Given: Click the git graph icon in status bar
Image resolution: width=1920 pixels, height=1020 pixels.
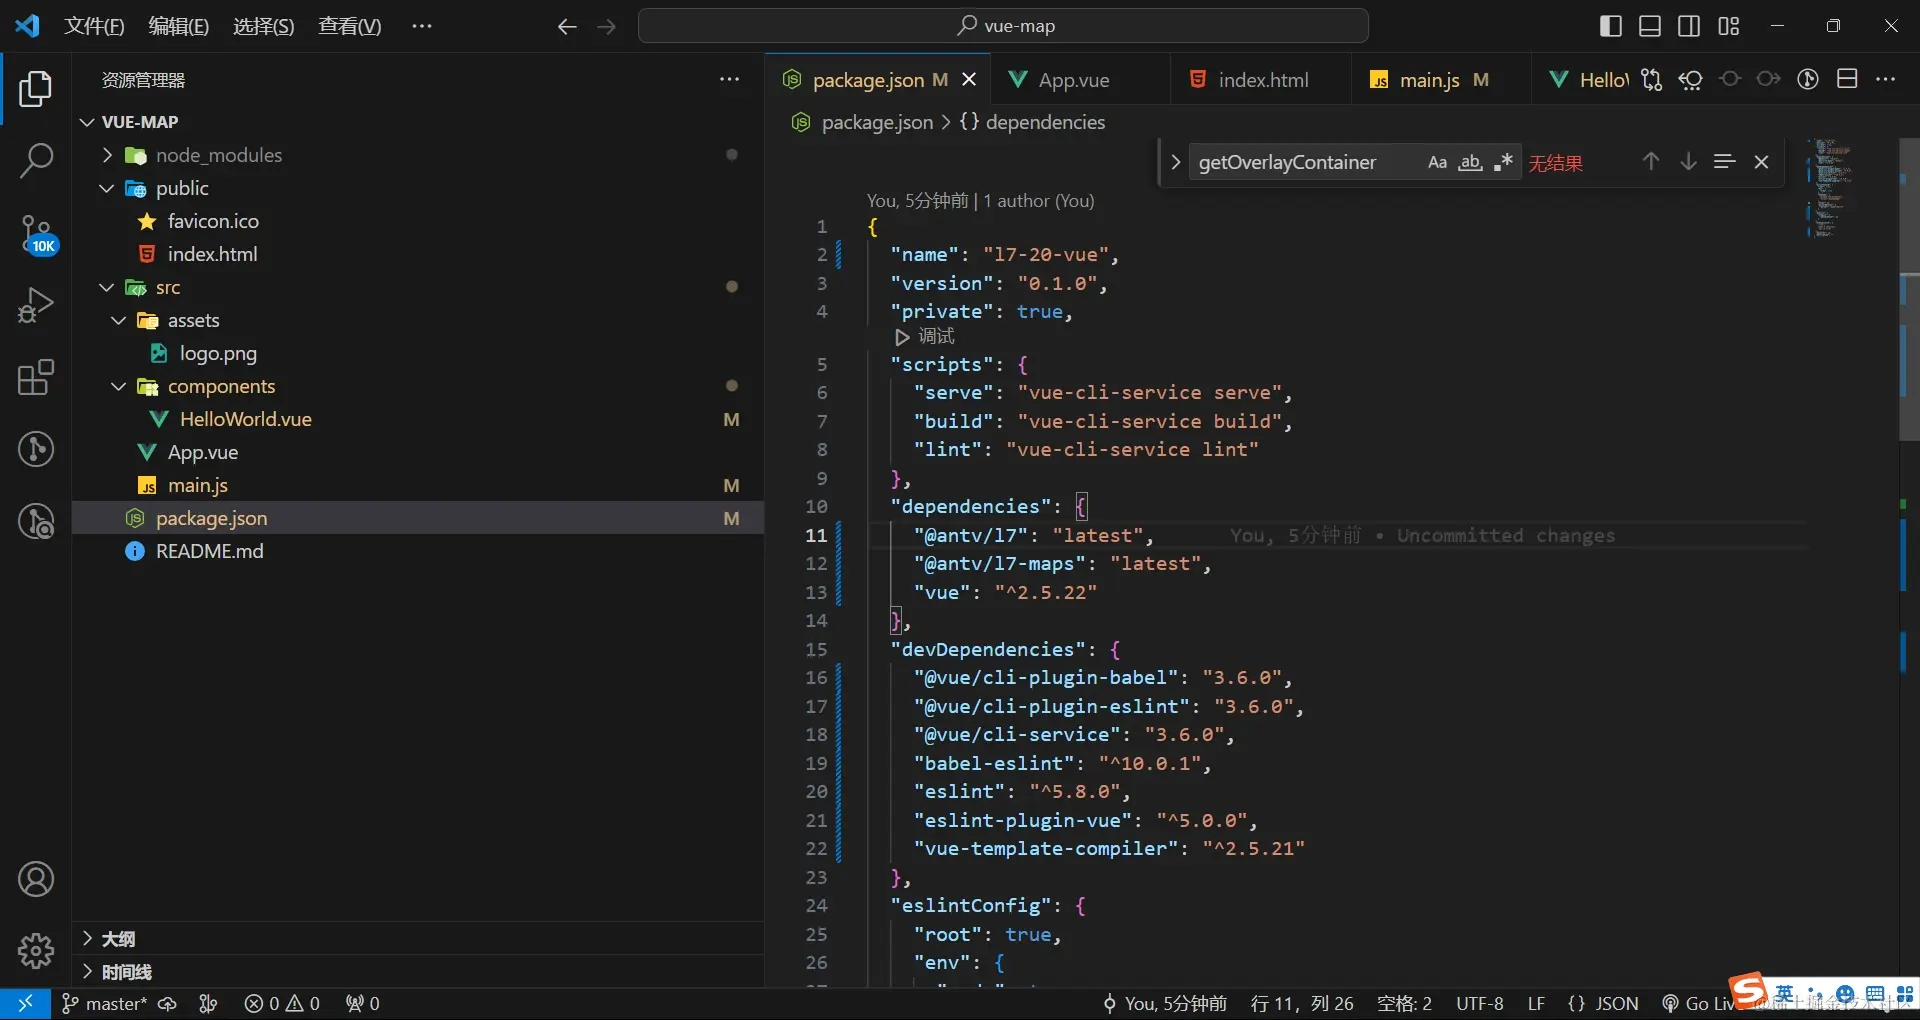Looking at the screenshot, I should 208,1003.
